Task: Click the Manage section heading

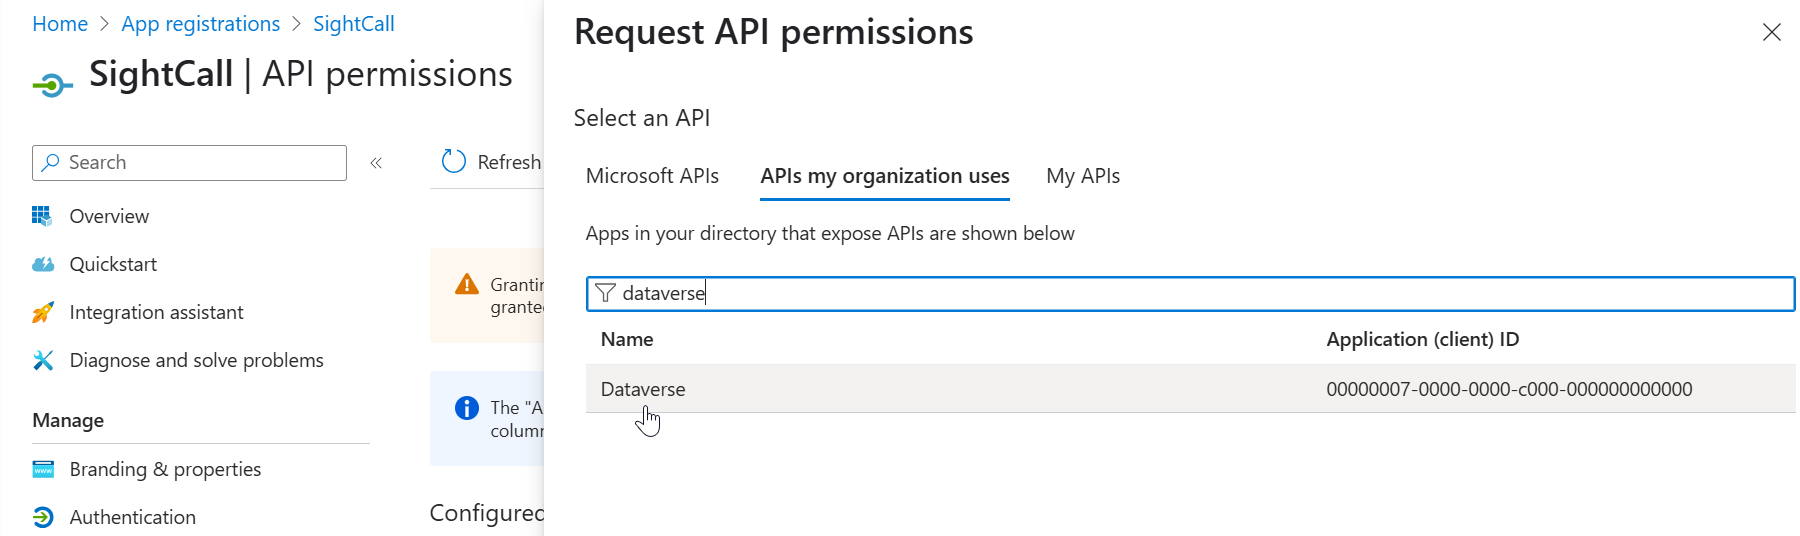Action: click(x=68, y=420)
